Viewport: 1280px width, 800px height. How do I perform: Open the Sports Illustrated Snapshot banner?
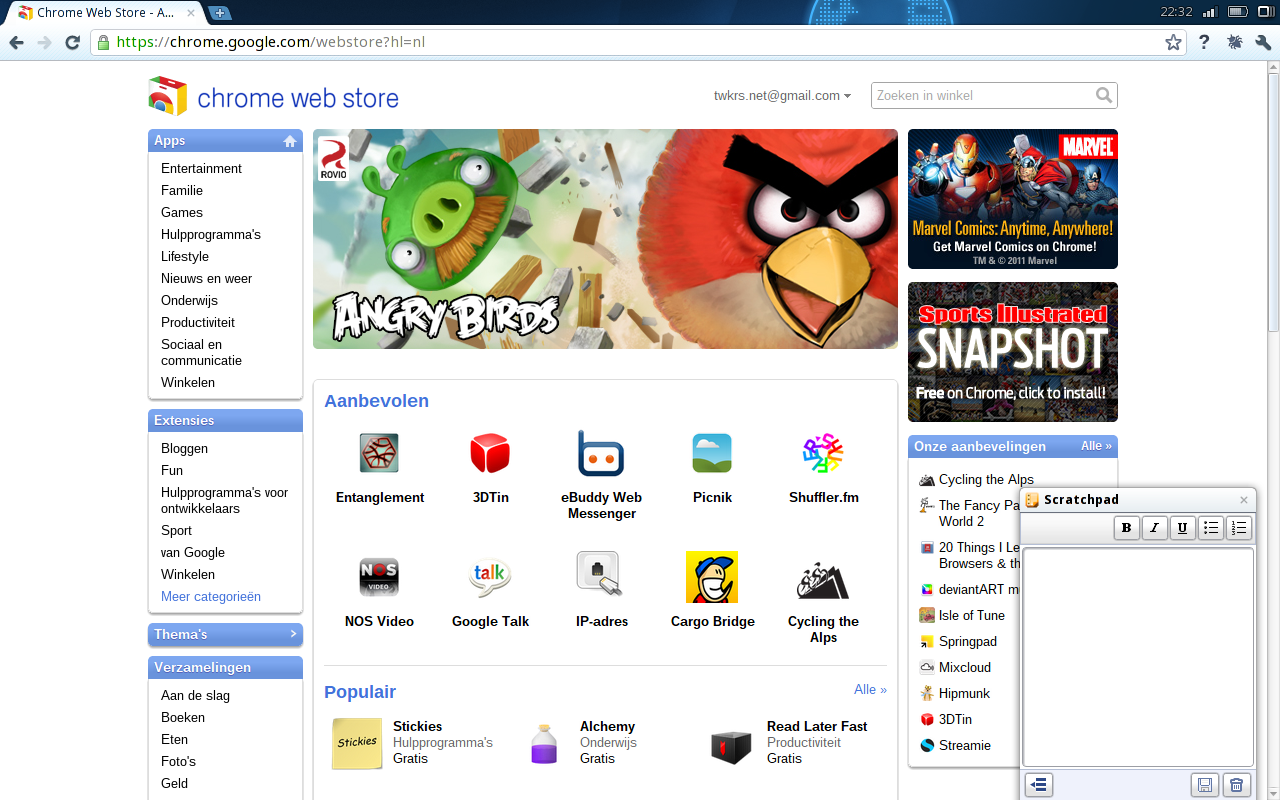[x=1013, y=352]
